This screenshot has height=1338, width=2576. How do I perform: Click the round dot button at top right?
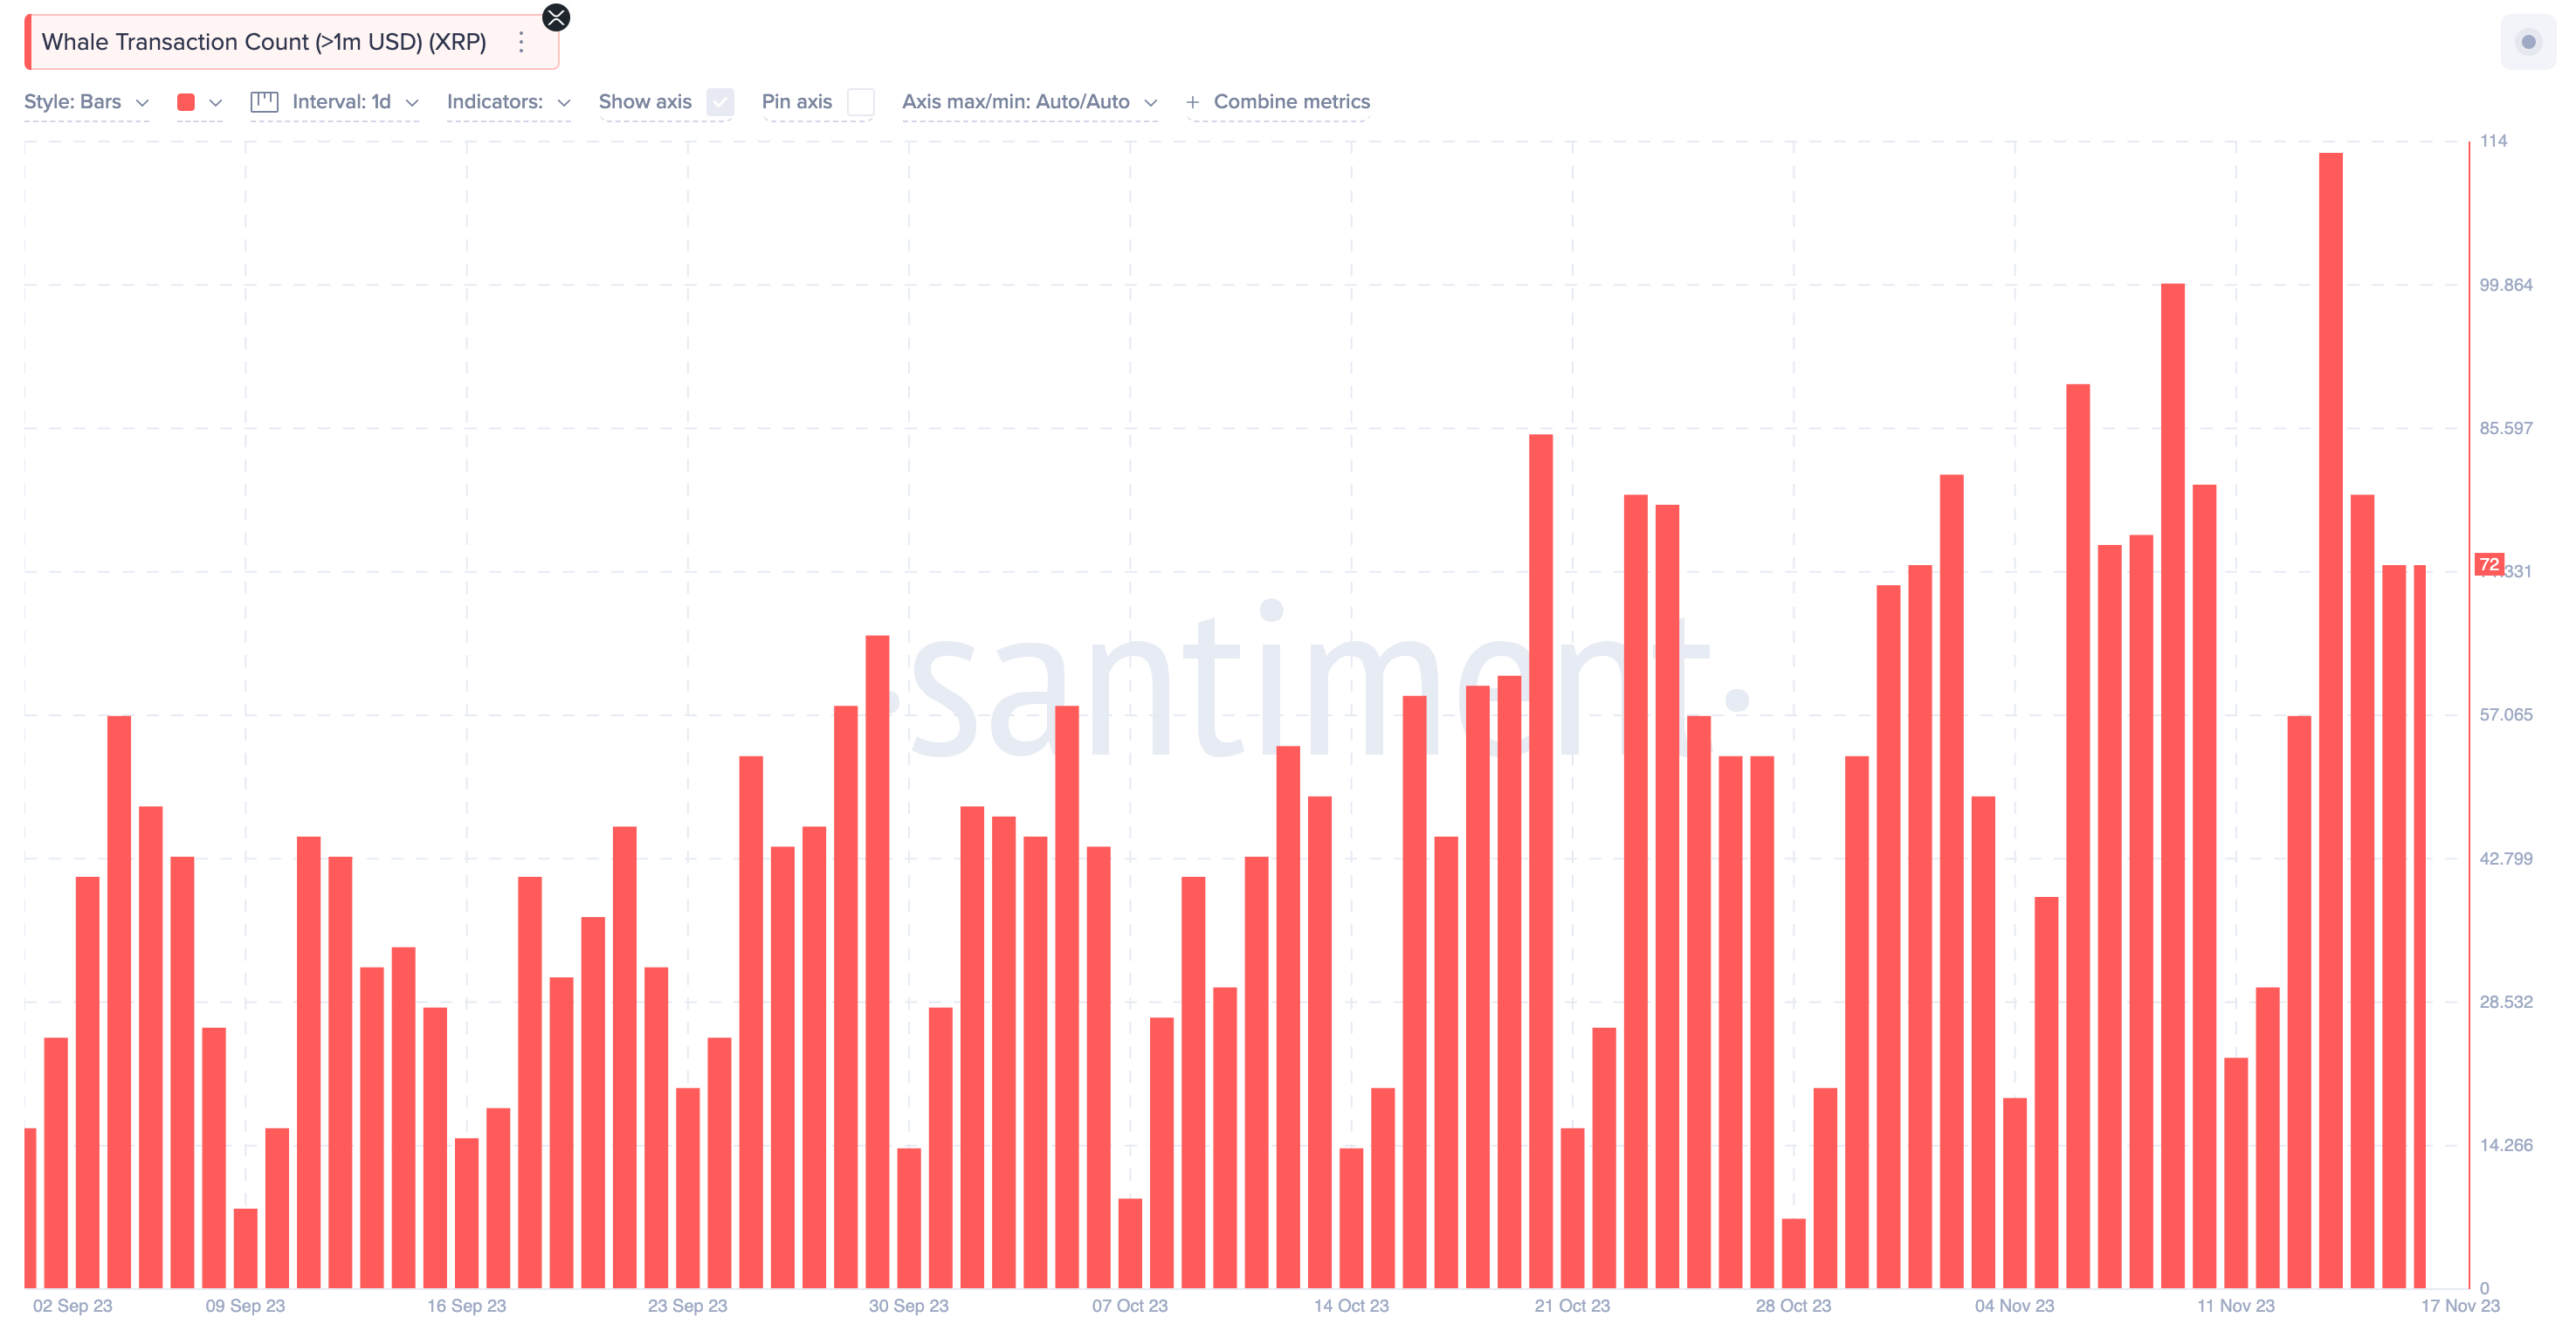(2528, 42)
